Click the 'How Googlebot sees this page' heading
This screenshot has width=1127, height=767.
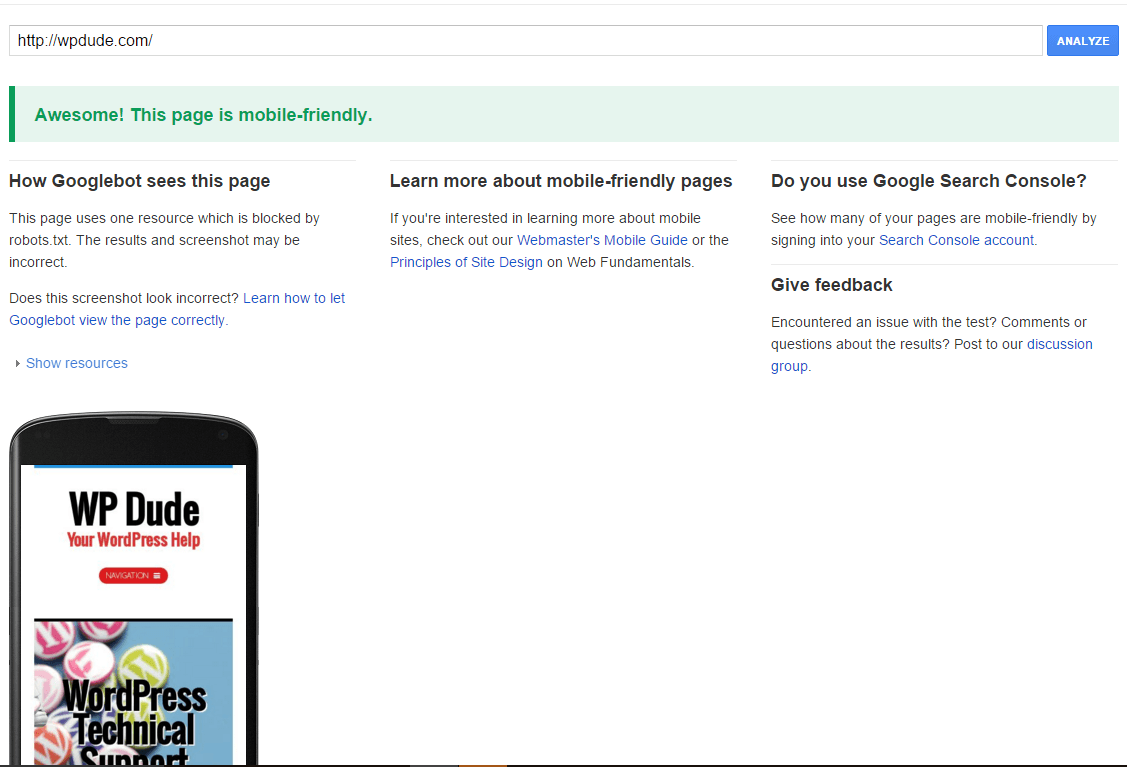coord(139,181)
